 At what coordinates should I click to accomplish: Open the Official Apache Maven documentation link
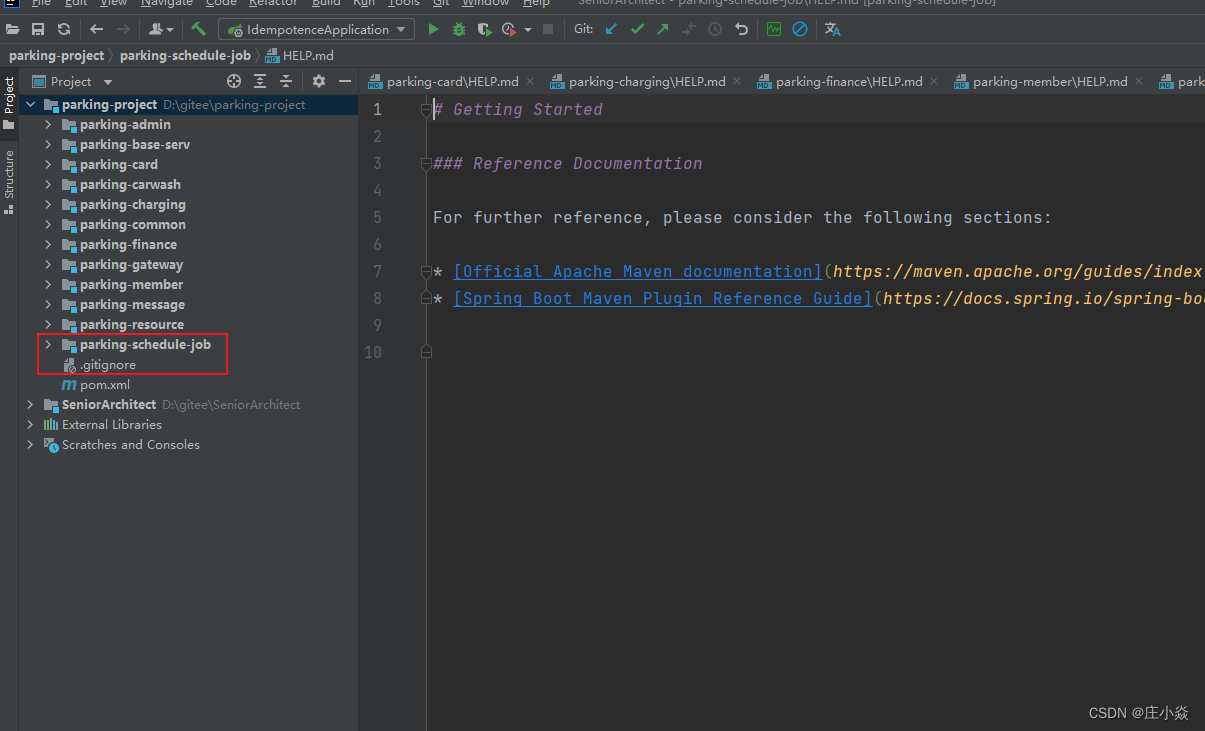637,272
